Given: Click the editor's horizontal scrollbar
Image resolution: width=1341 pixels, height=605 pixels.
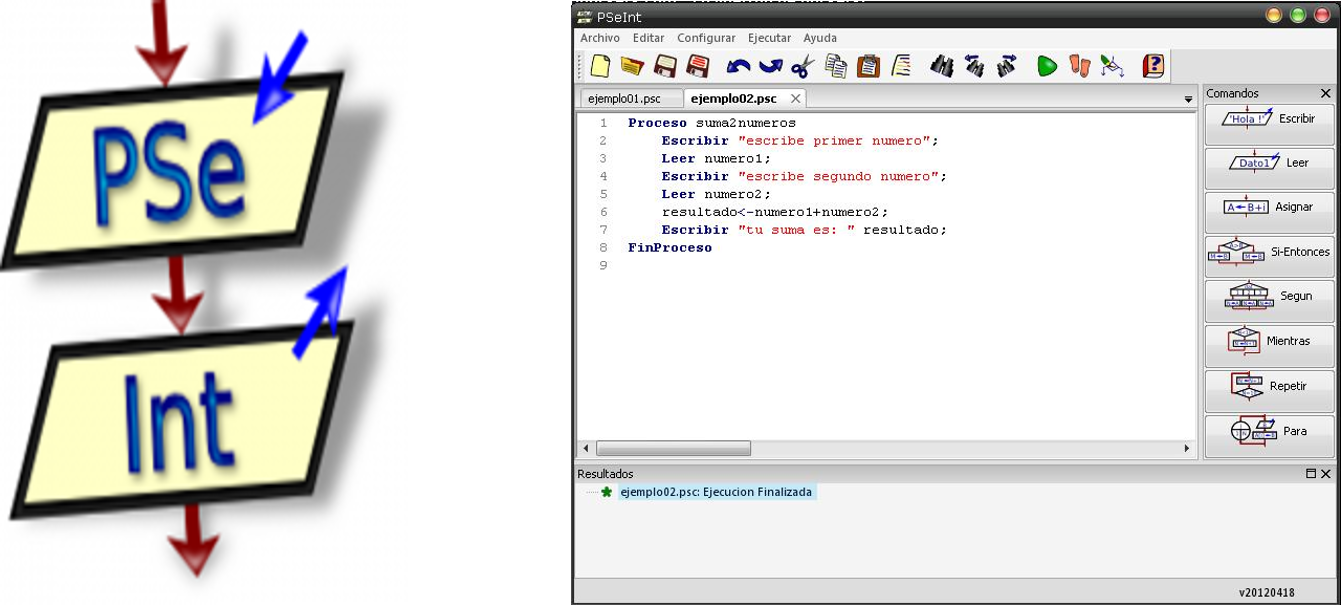Looking at the screenshot, I should [670, 448].
